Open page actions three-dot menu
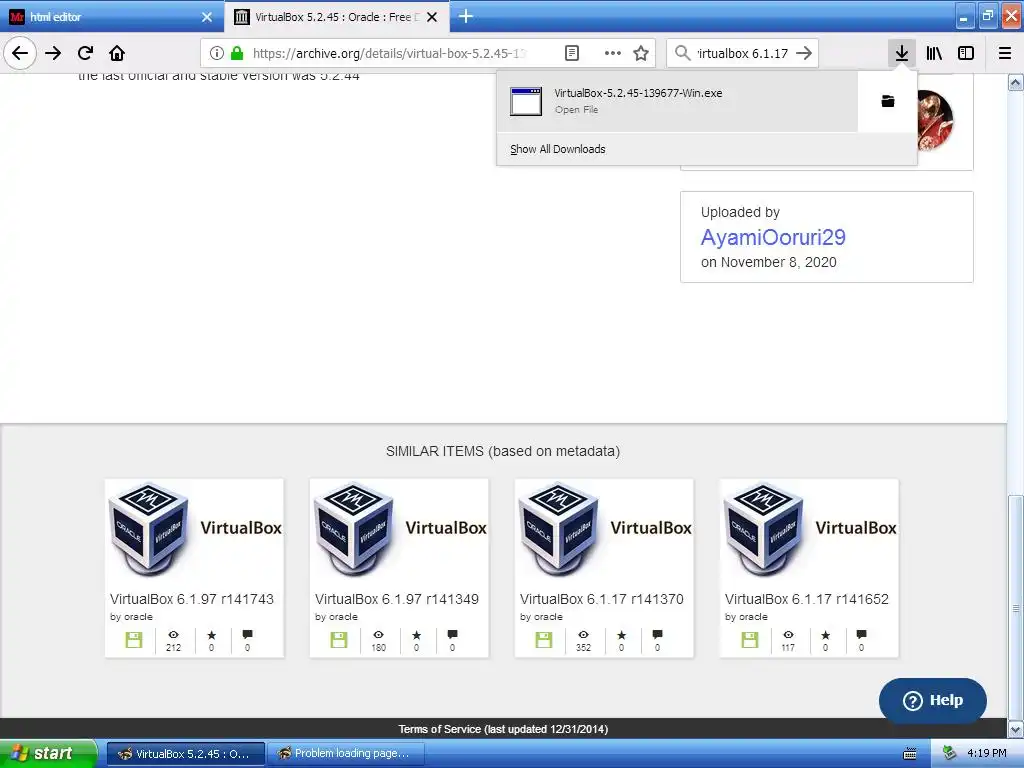1024x768 pixels. (x=613, y=53)
